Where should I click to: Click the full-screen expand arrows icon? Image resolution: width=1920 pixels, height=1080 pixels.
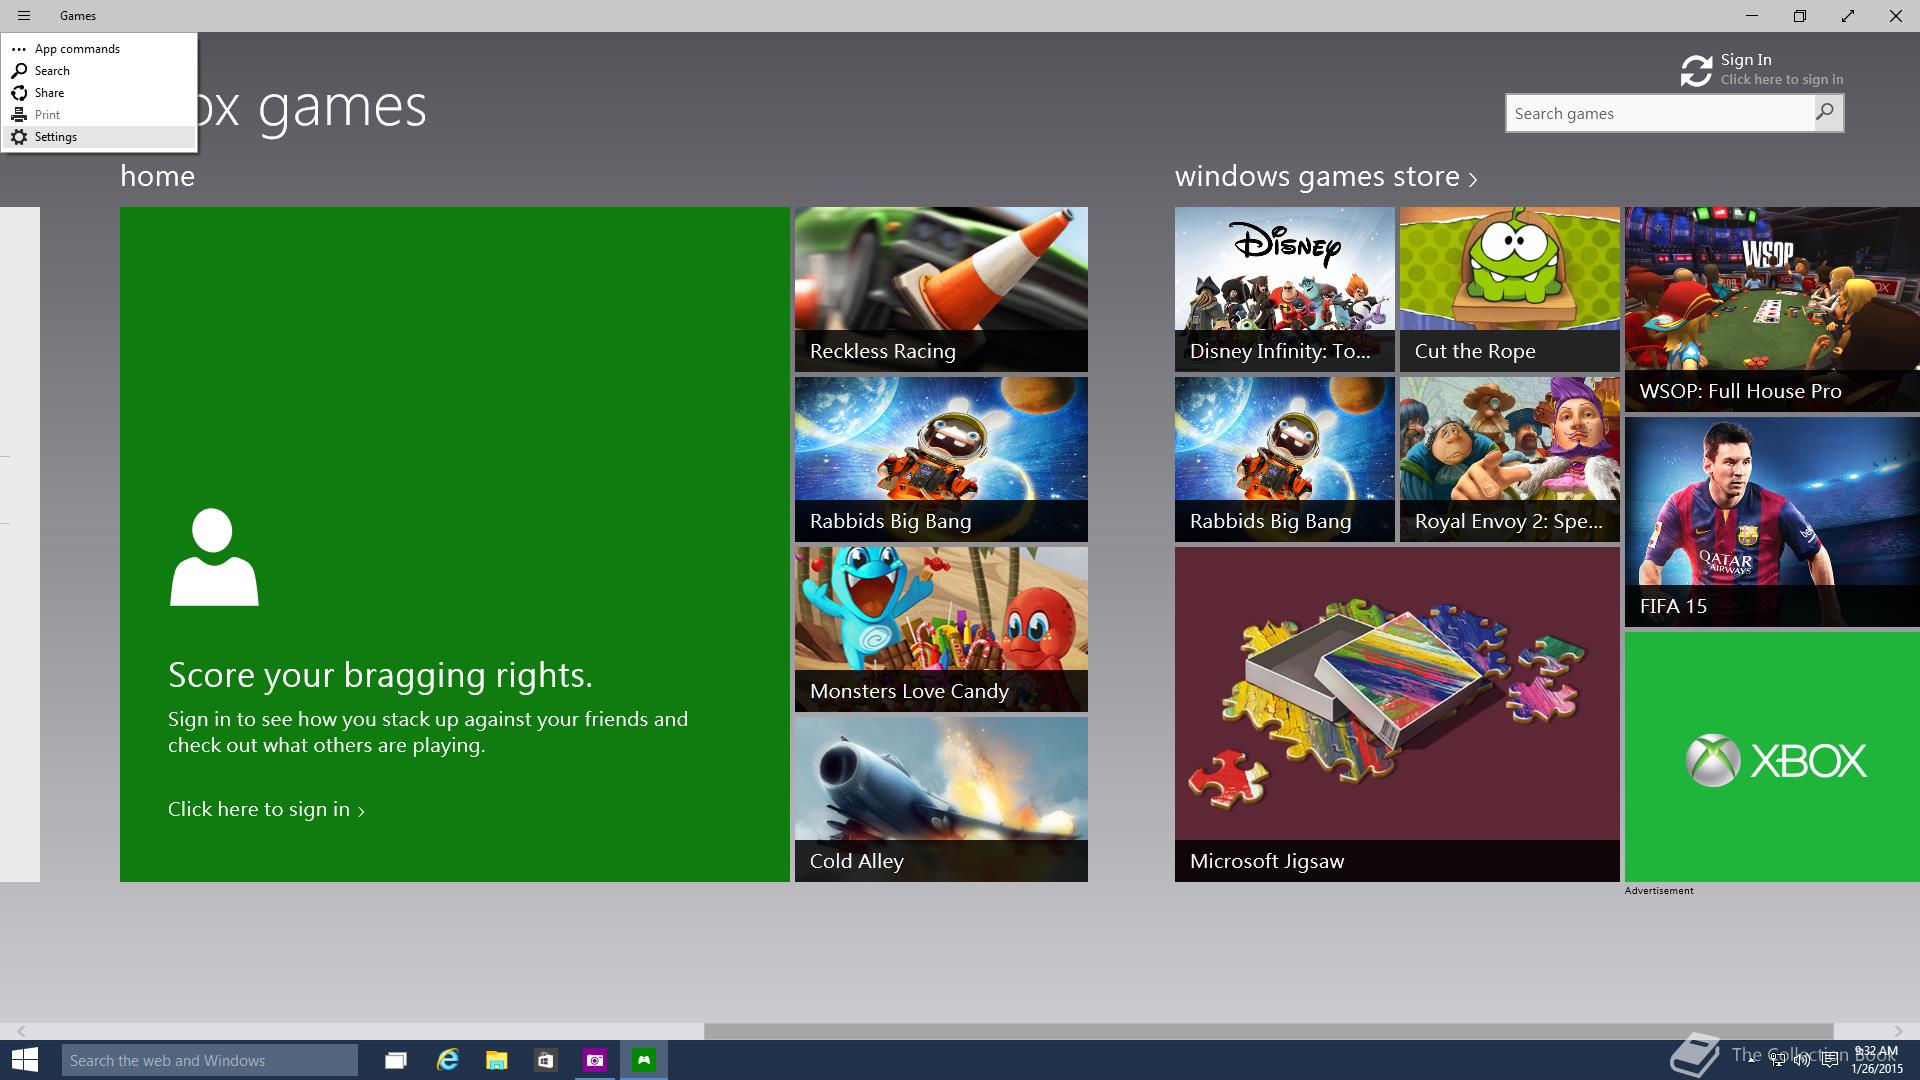tap(1847, 16)
